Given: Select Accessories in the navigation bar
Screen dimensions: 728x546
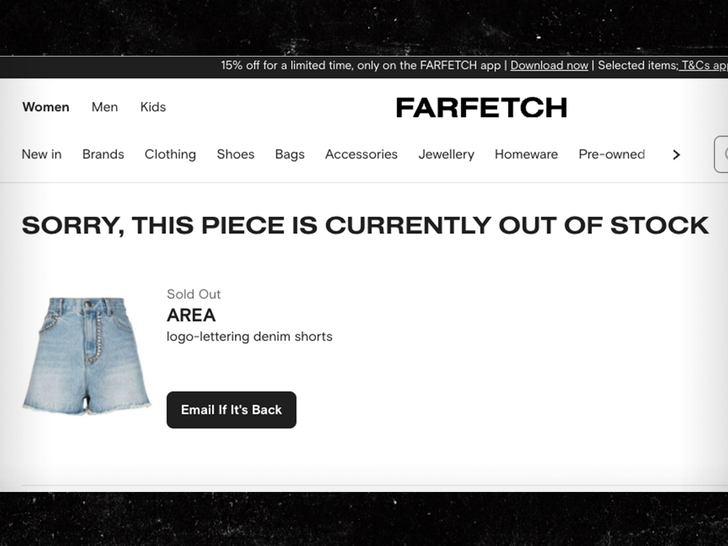Looking at the screenshot, I should (x=361, y=154).
